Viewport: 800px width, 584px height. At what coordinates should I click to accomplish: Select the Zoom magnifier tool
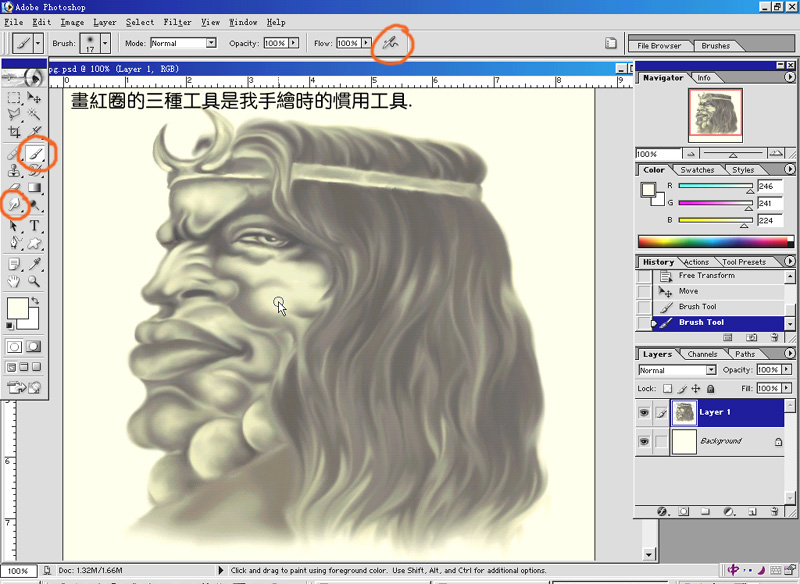pyautogui.click(x=34, y=281)
